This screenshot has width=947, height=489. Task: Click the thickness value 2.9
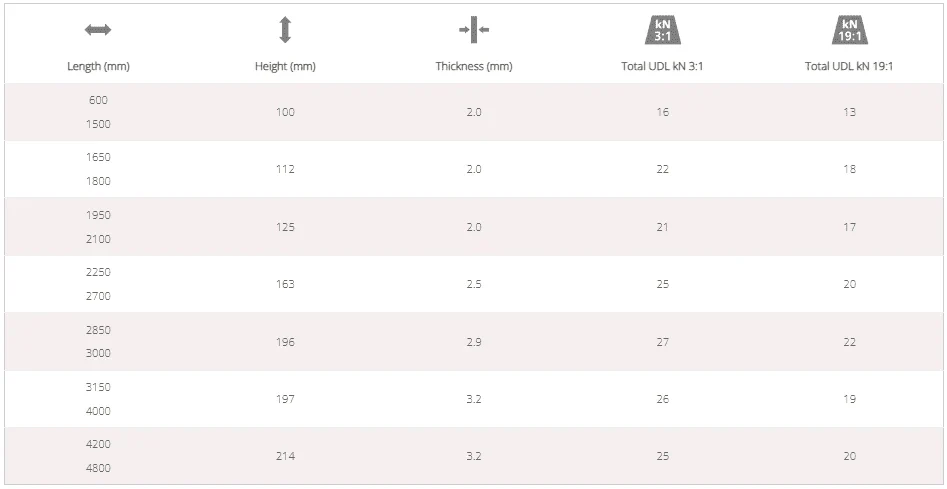[x=474, y=342]
